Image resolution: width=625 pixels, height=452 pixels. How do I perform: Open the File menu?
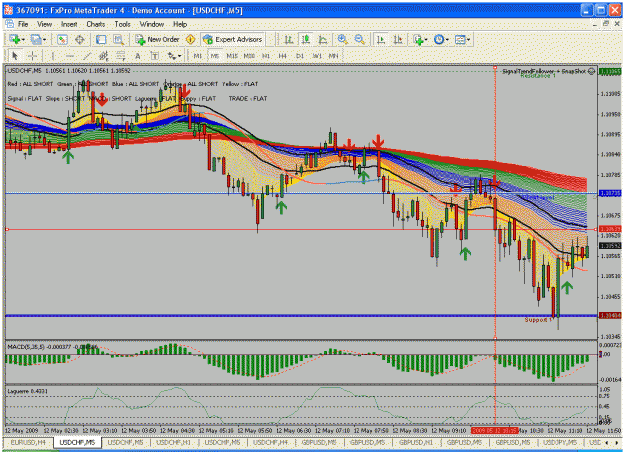23,24
